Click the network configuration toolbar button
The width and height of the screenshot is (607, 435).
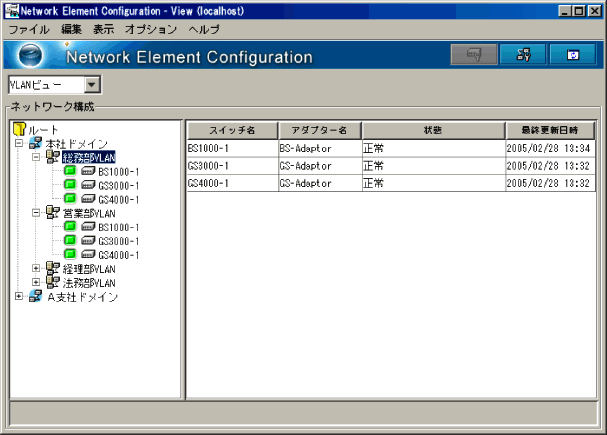523,55
